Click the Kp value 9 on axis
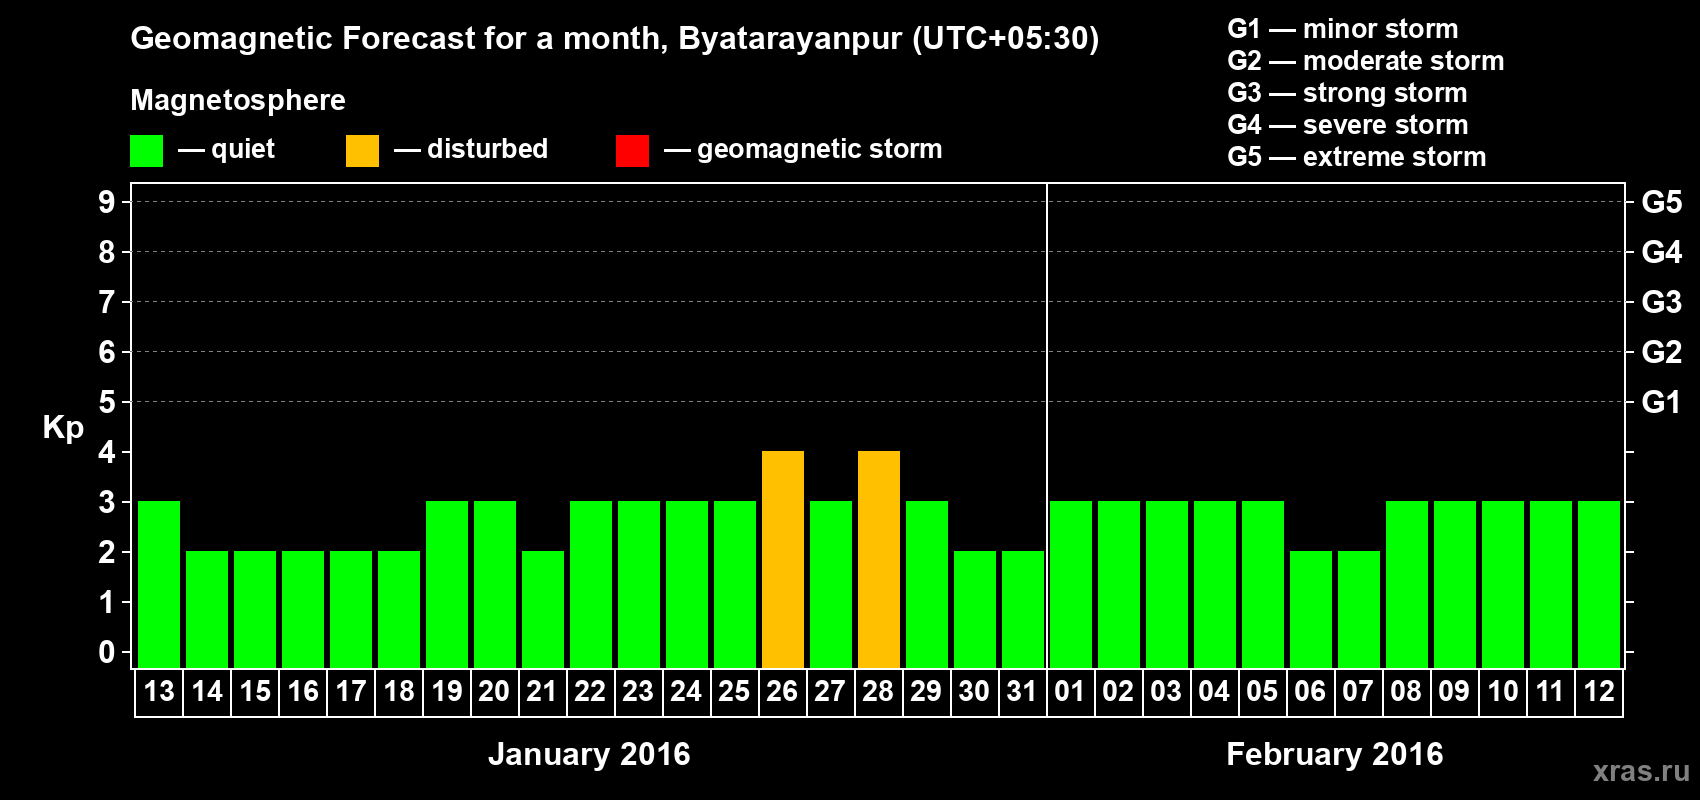1700x800 pixels. (107, 202)
